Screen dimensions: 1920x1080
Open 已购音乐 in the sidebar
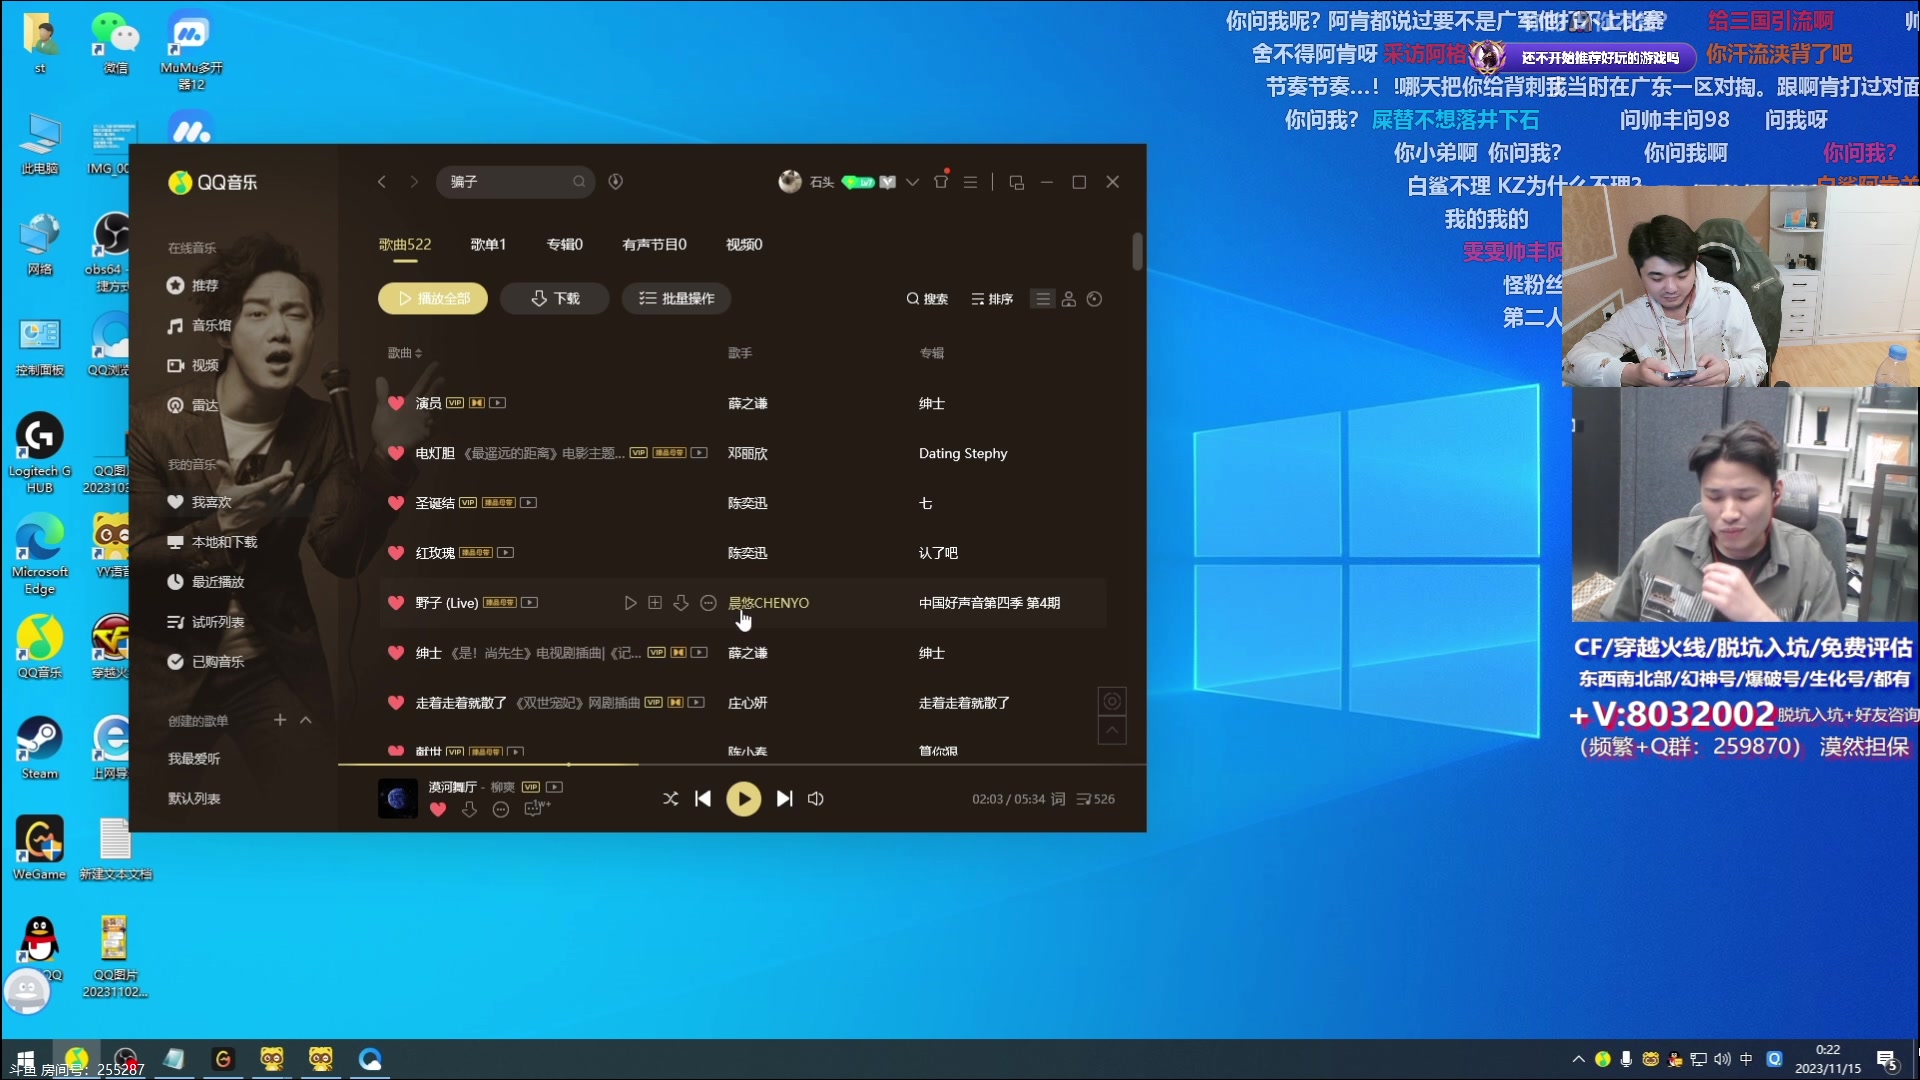206,662
